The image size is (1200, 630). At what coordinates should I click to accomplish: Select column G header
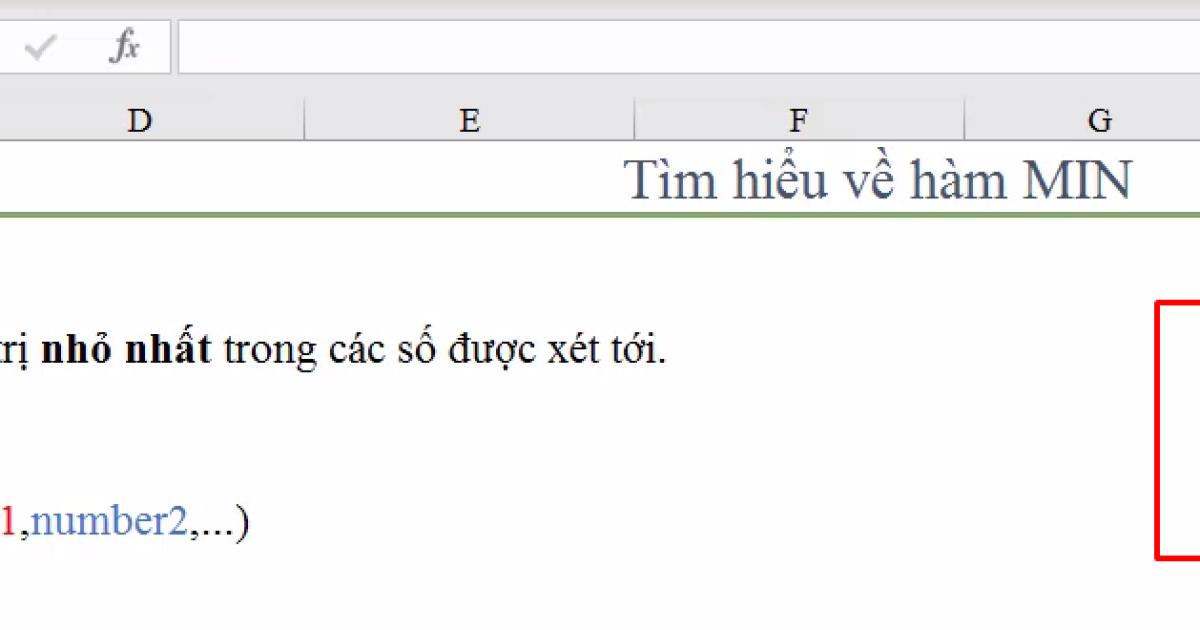(x=1100, y=120)
